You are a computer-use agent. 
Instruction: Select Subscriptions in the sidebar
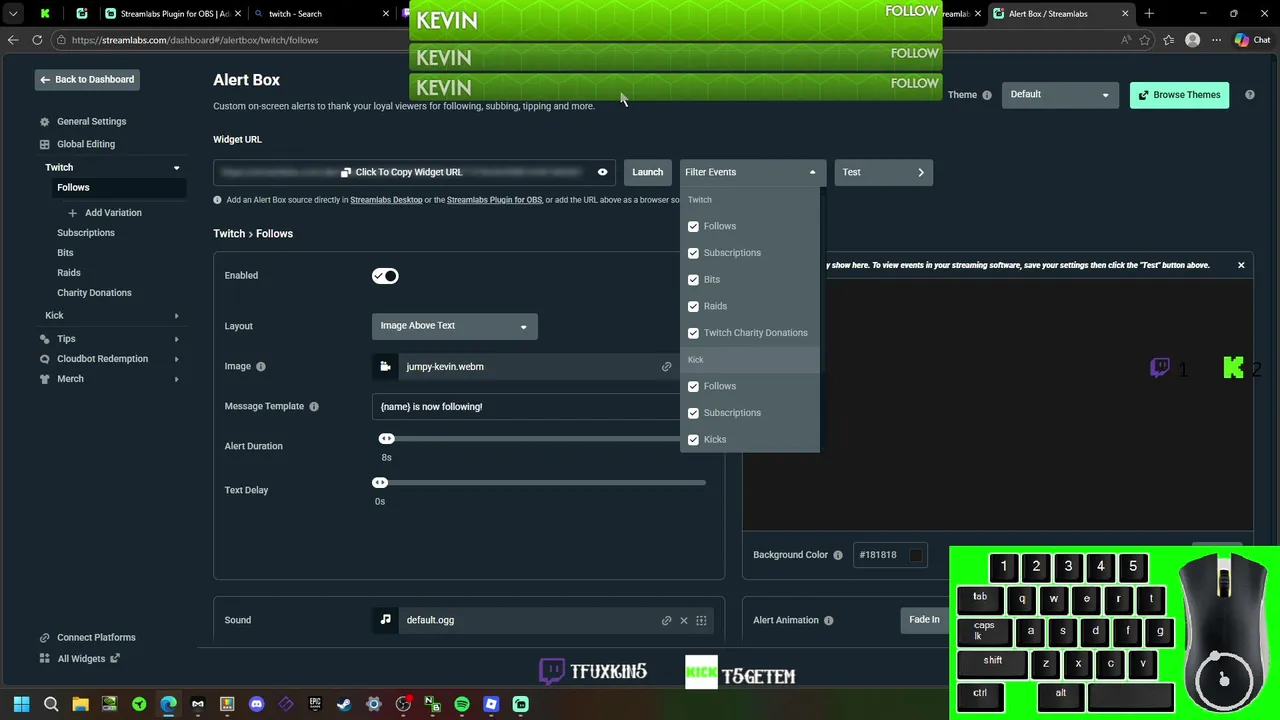[x=86, y=233]
